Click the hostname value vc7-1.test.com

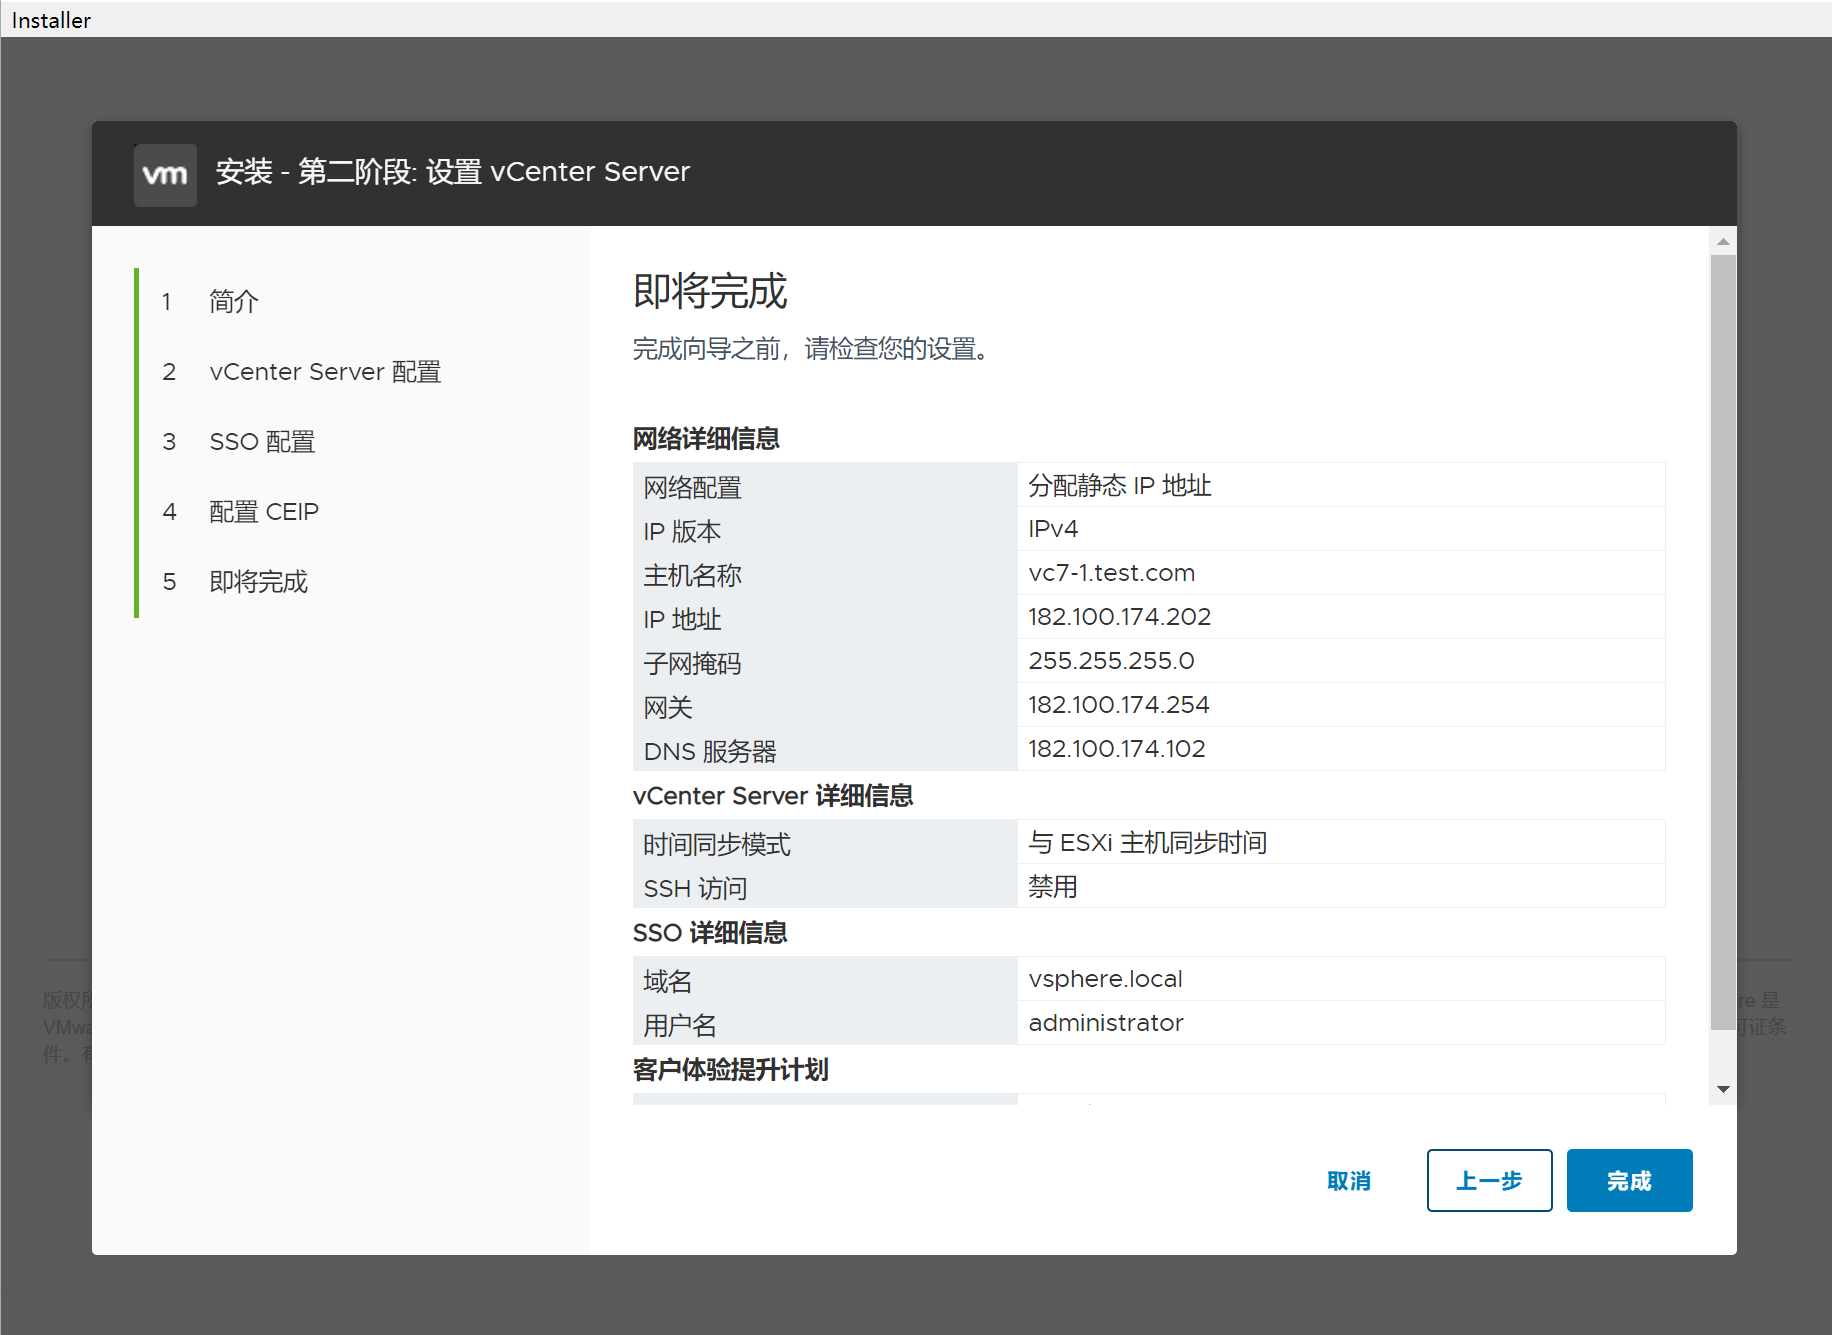[x=1111, y=573]
